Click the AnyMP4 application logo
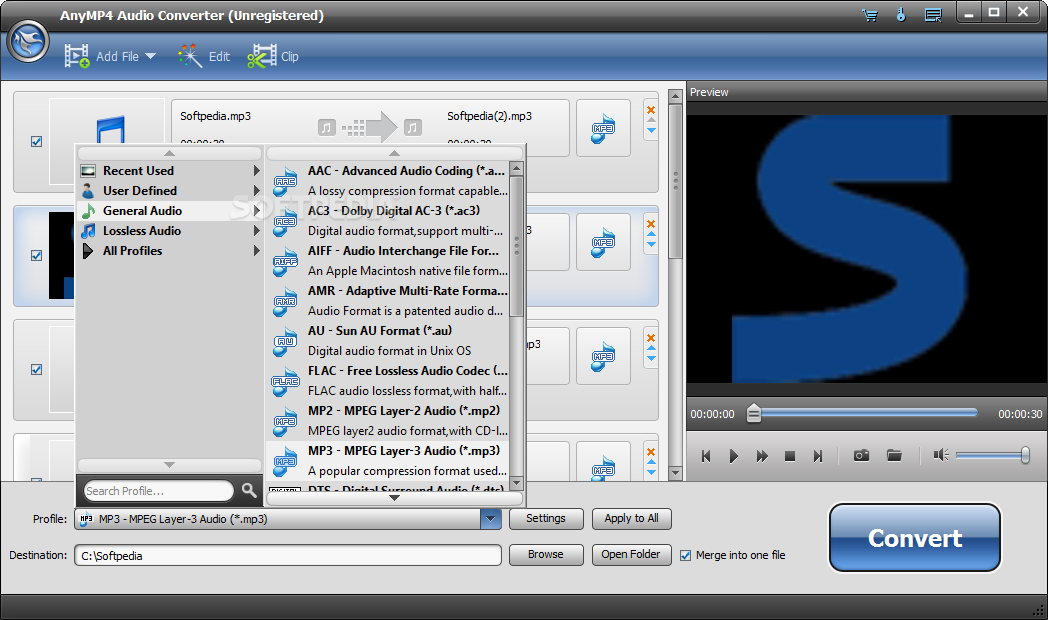The width and height of the screenshot is (1048, 620). [x=28, y=41]
